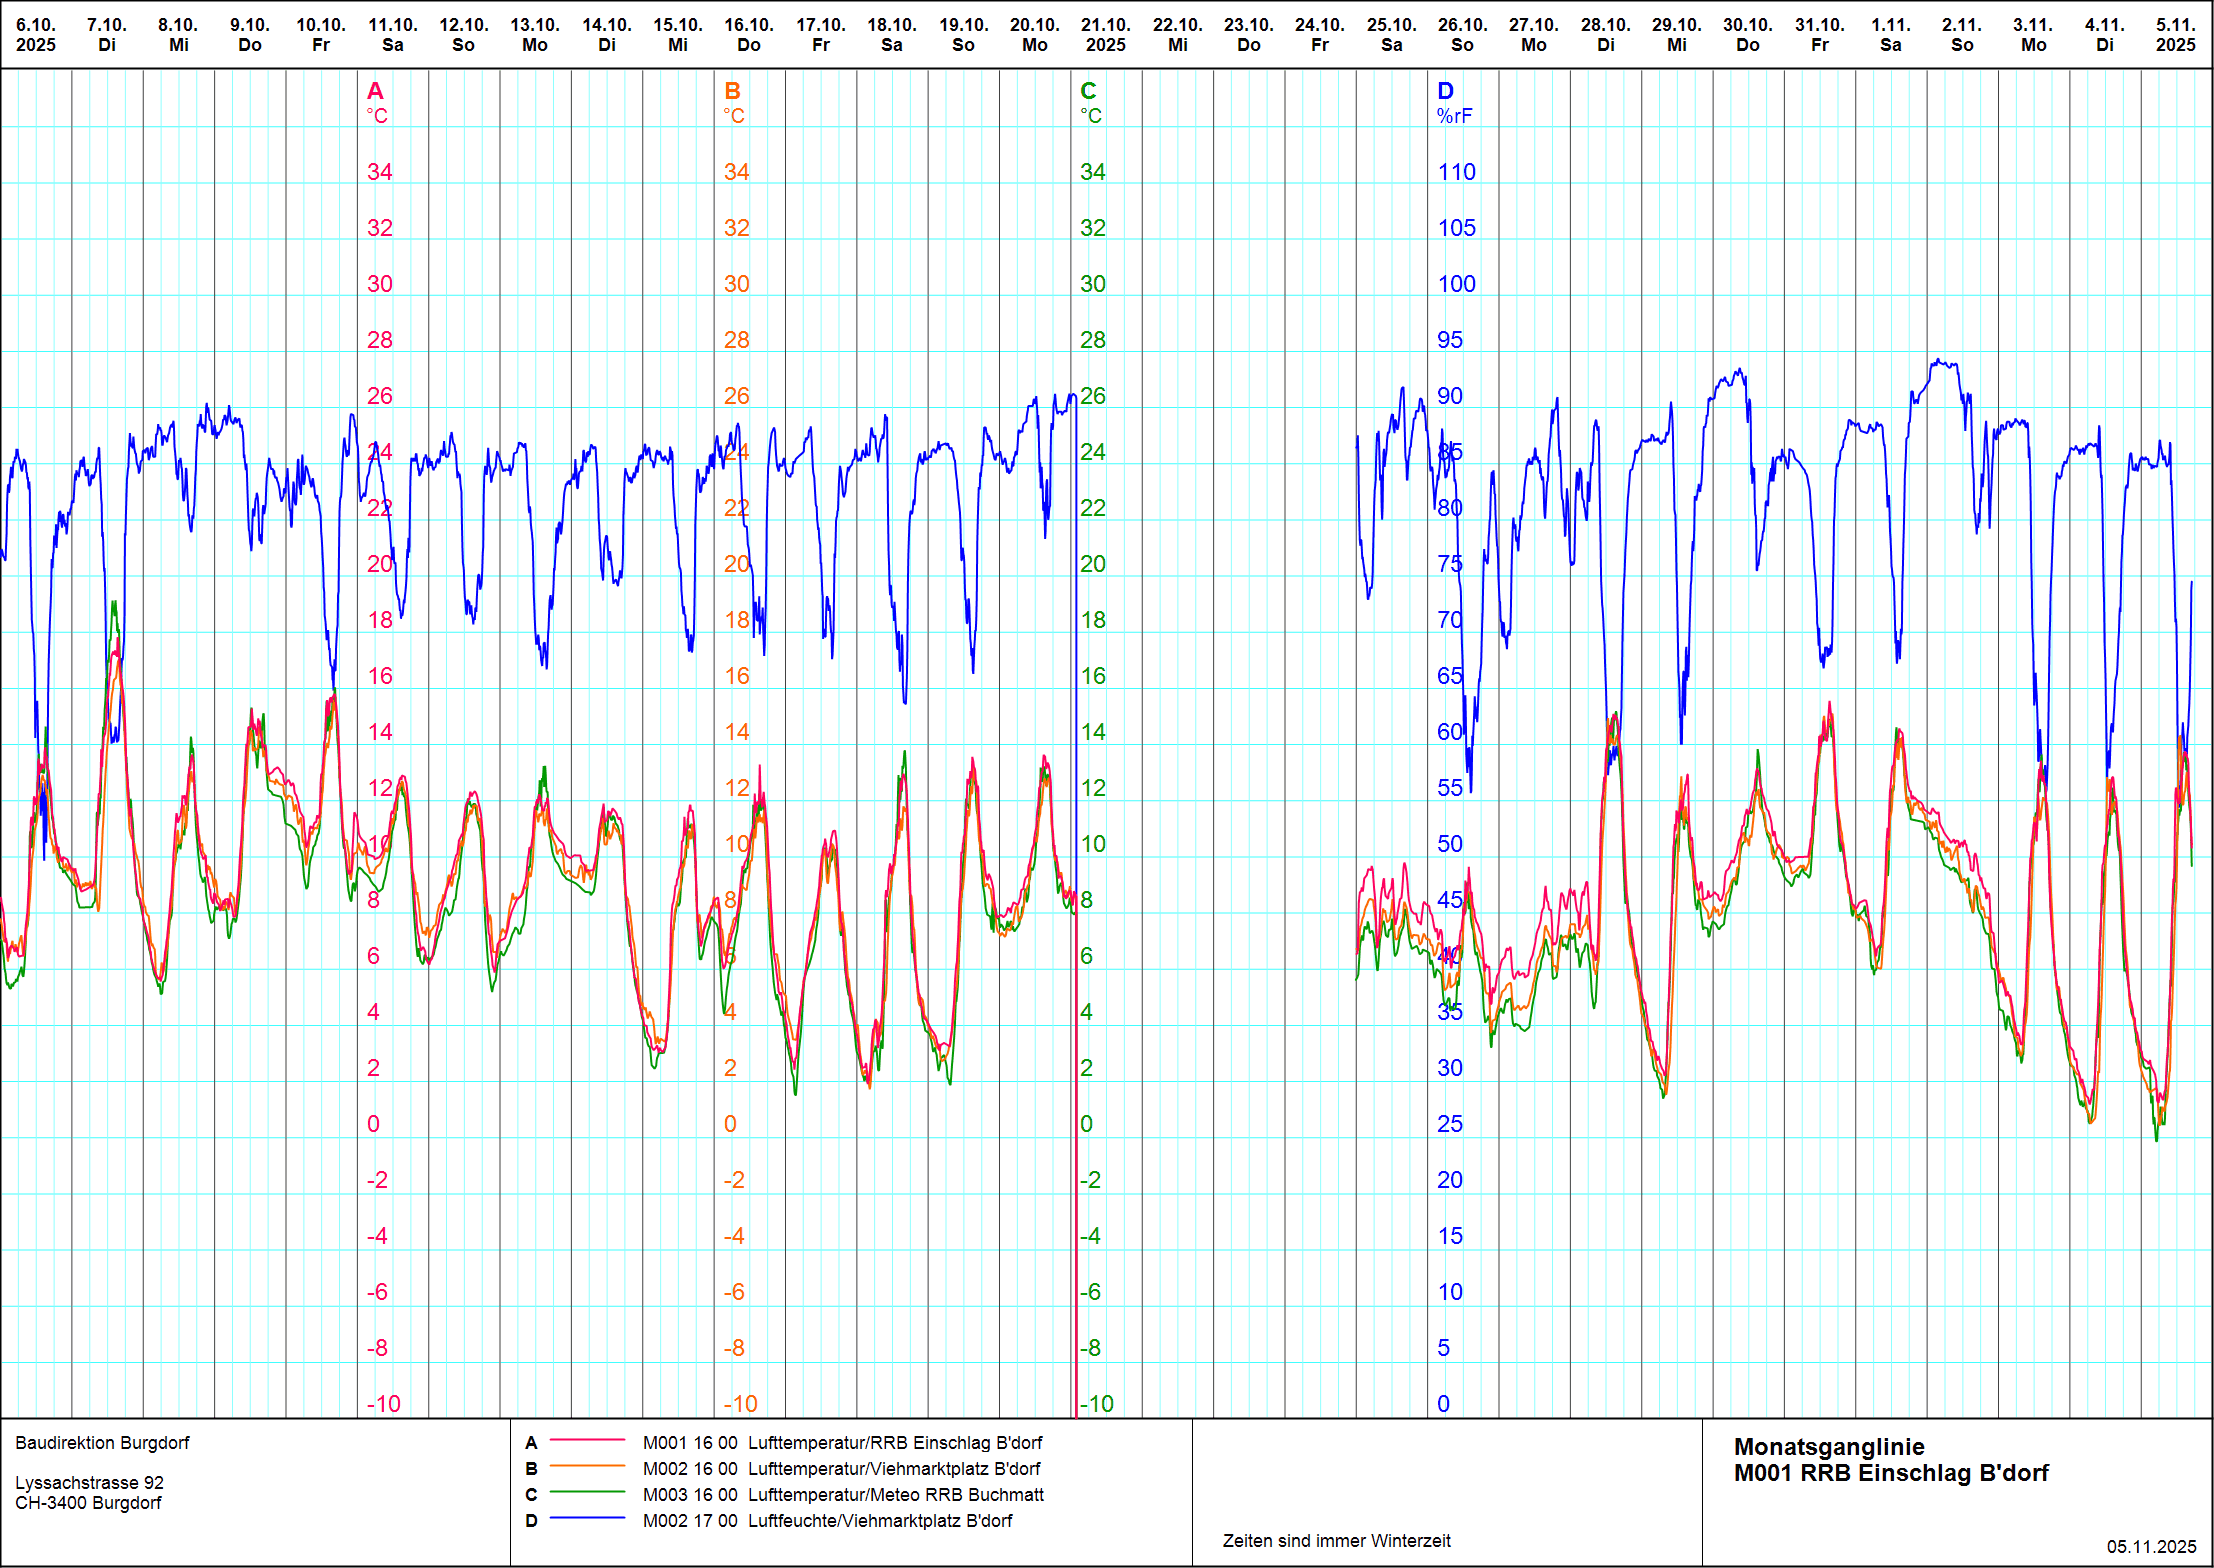Select legend entry Luftfeuchte/Viehmarktplatz B'dorf
The width and height of the screenshot is (2214, 1568).
(x=879, y=1521)
